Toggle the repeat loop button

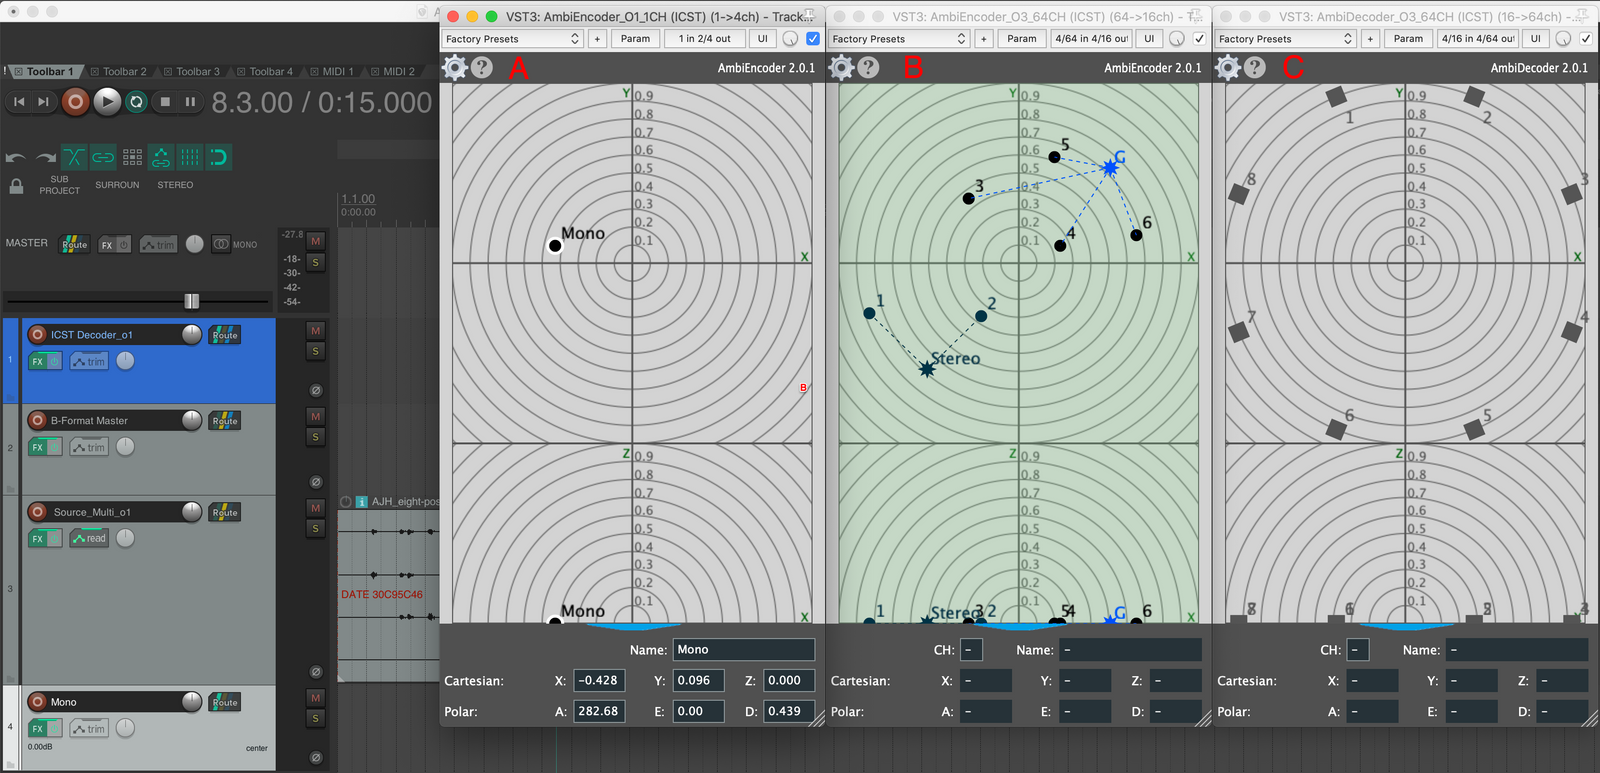(x=137, y=101)
